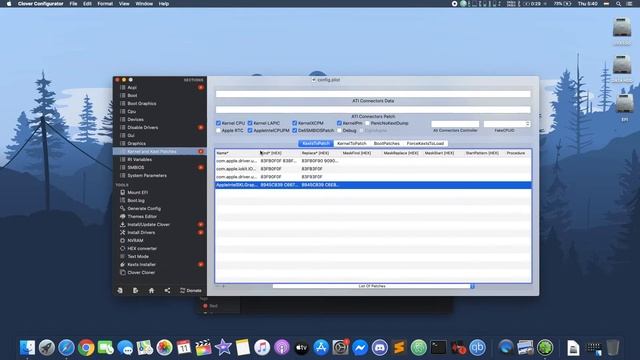Switch to the KextsToPatch tab

tap(316, 143)
